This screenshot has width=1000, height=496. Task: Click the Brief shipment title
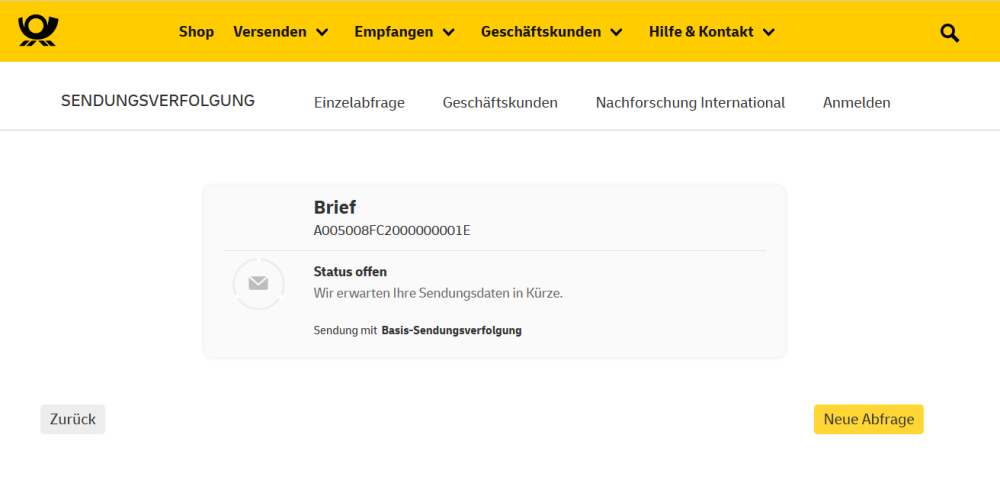(x=335, y=208)
